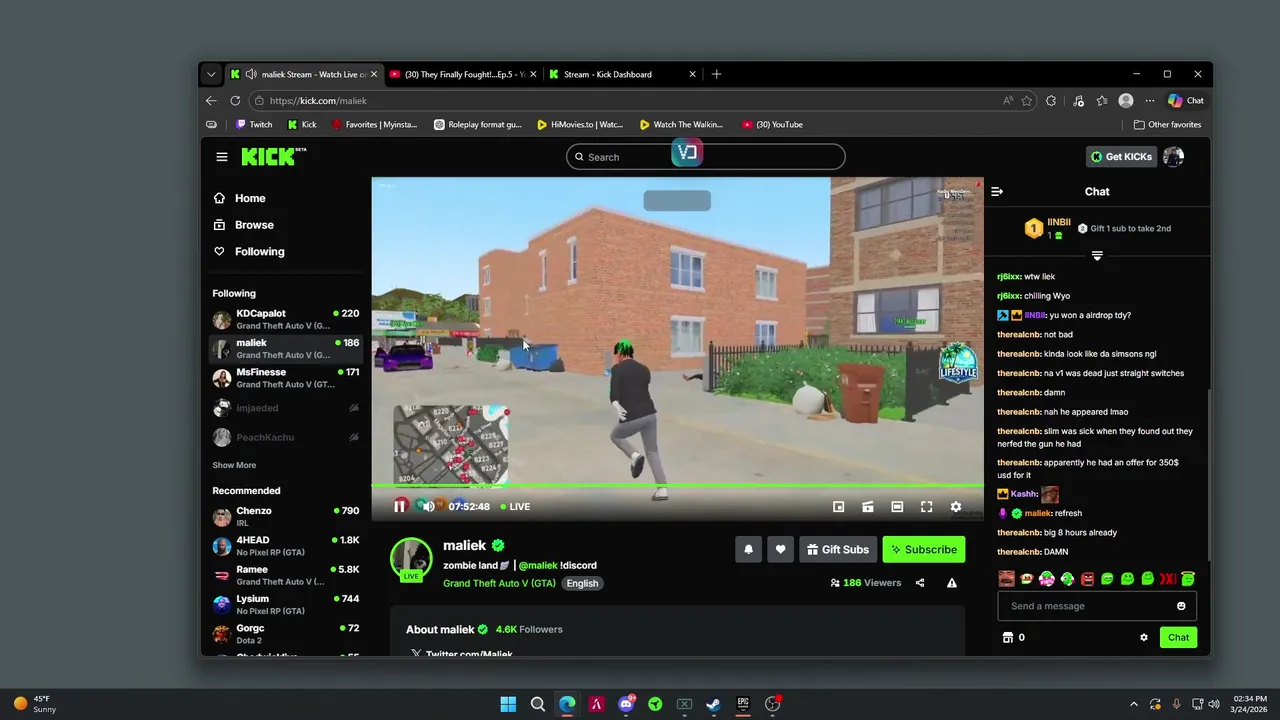Go to Home in sidebar
This screenshot has width=1280, height=720.
point(250,198)
